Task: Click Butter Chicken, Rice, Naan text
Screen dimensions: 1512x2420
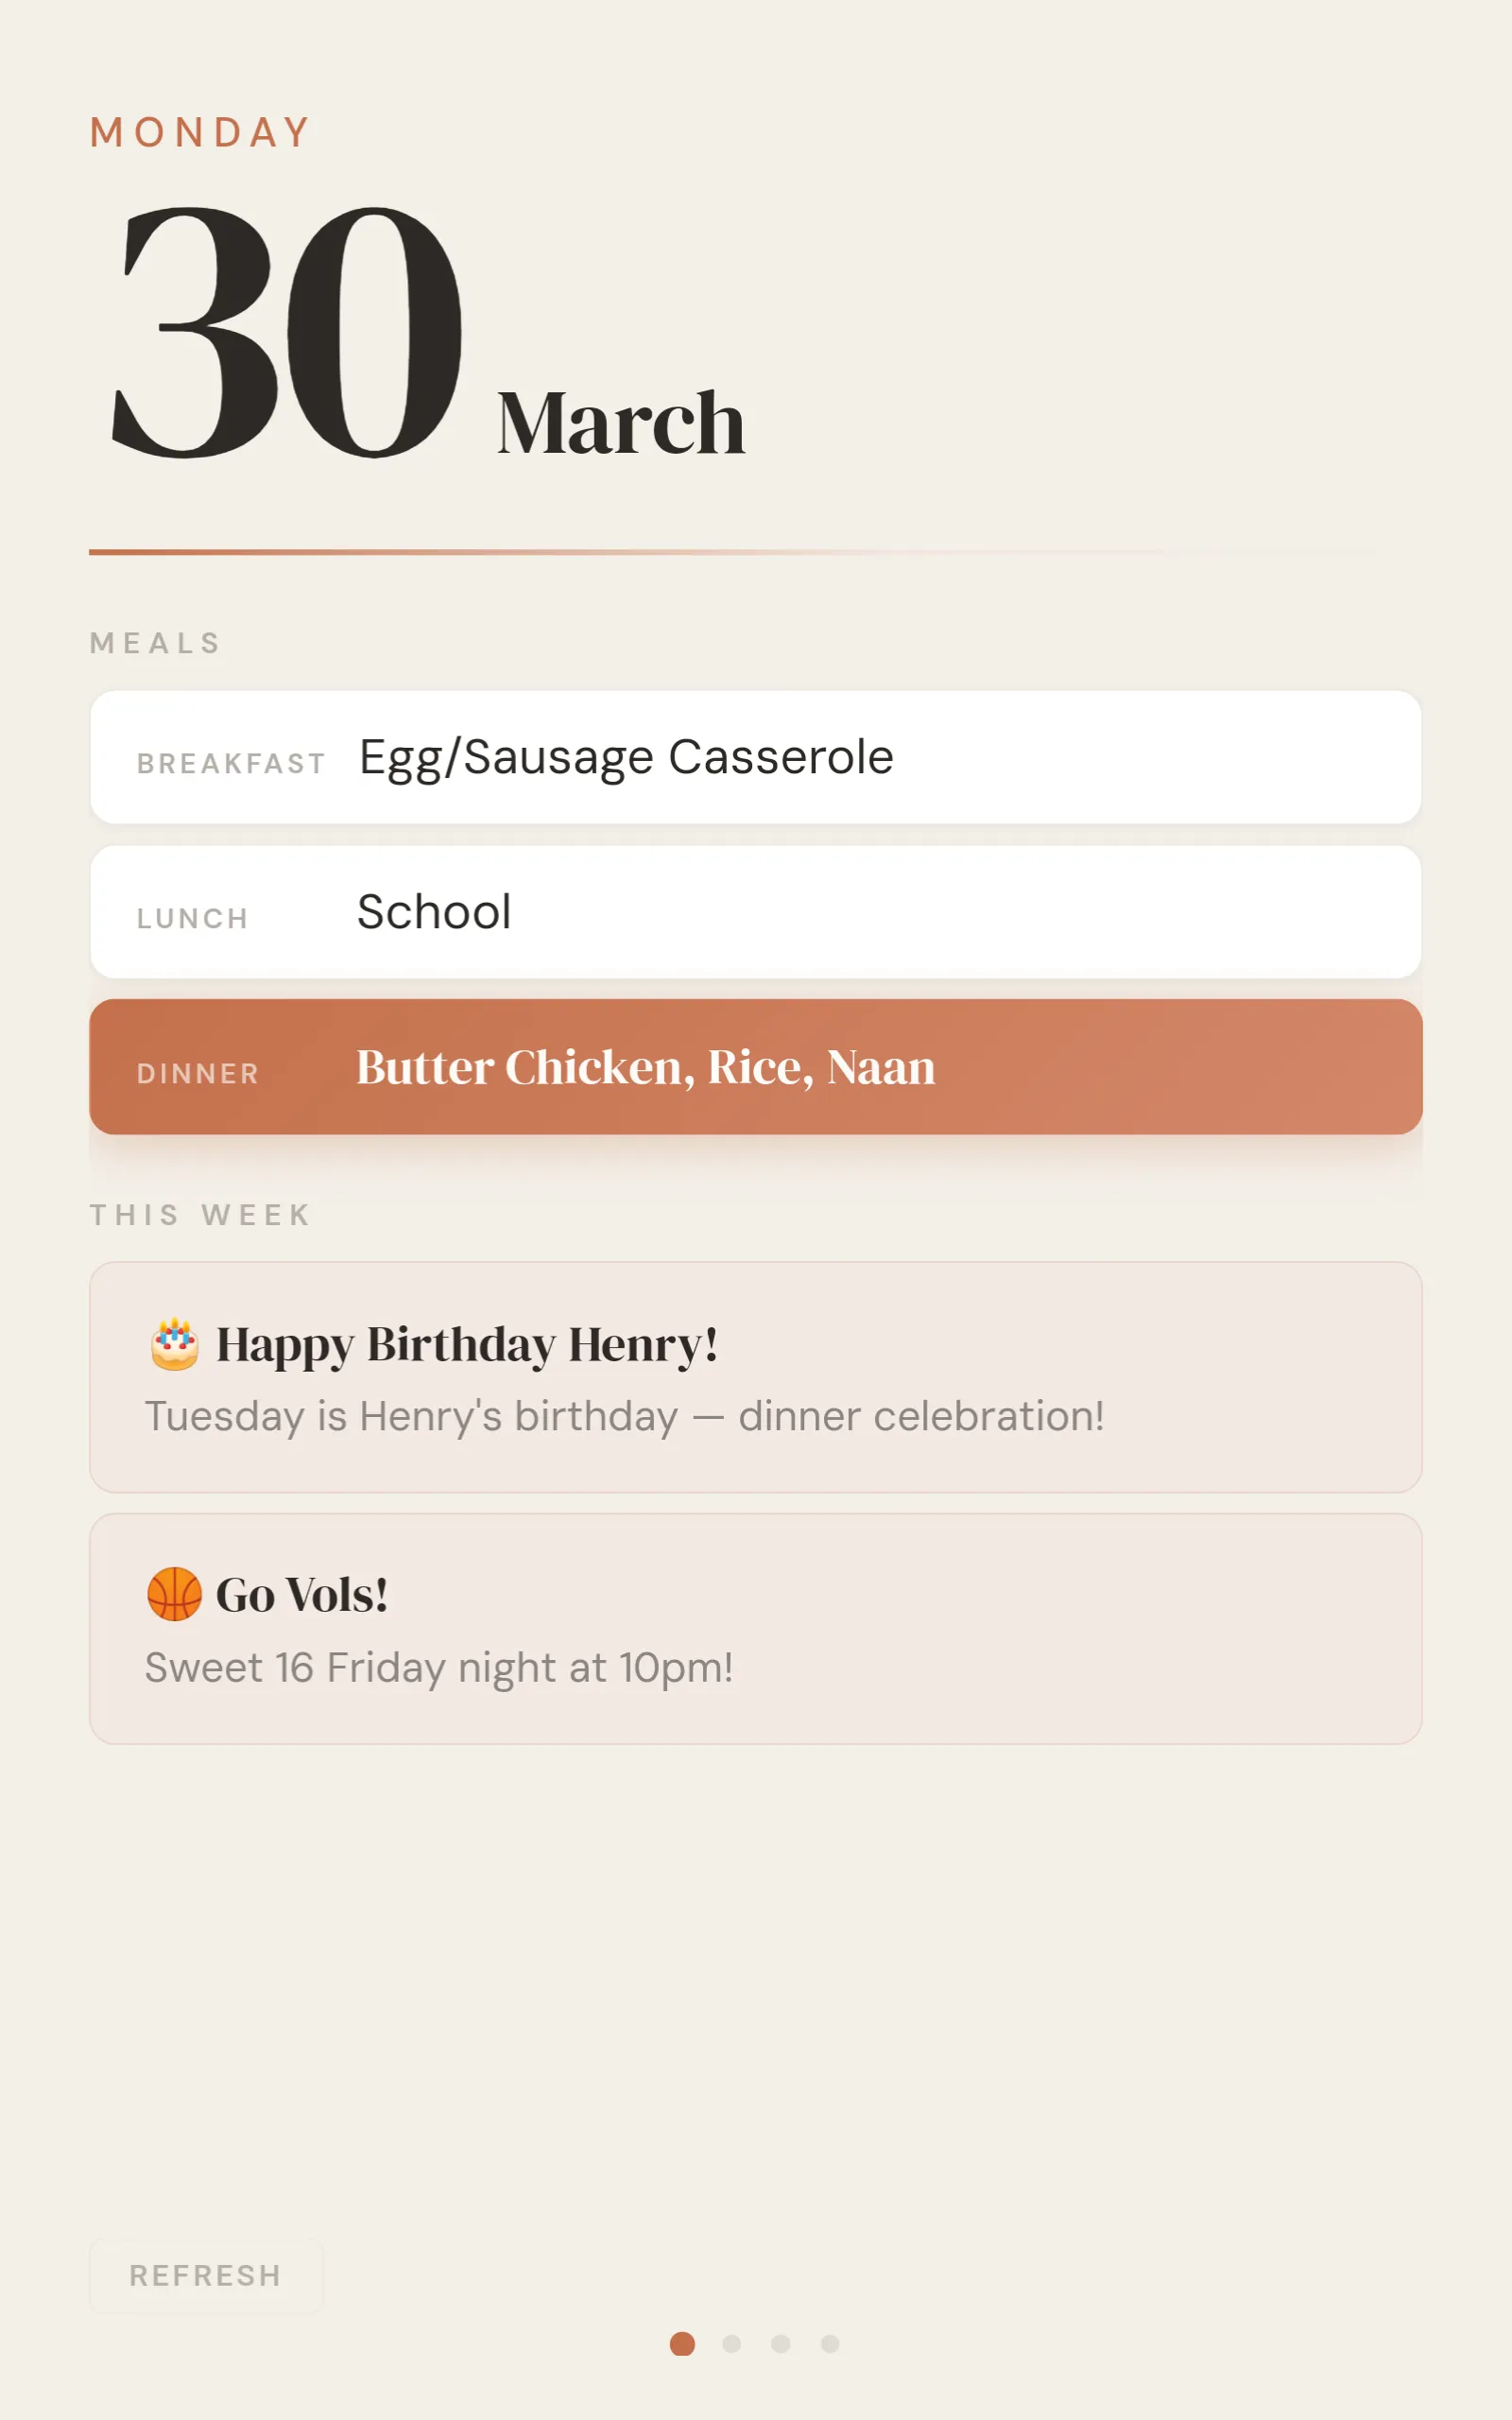Action: point(646,1066)
